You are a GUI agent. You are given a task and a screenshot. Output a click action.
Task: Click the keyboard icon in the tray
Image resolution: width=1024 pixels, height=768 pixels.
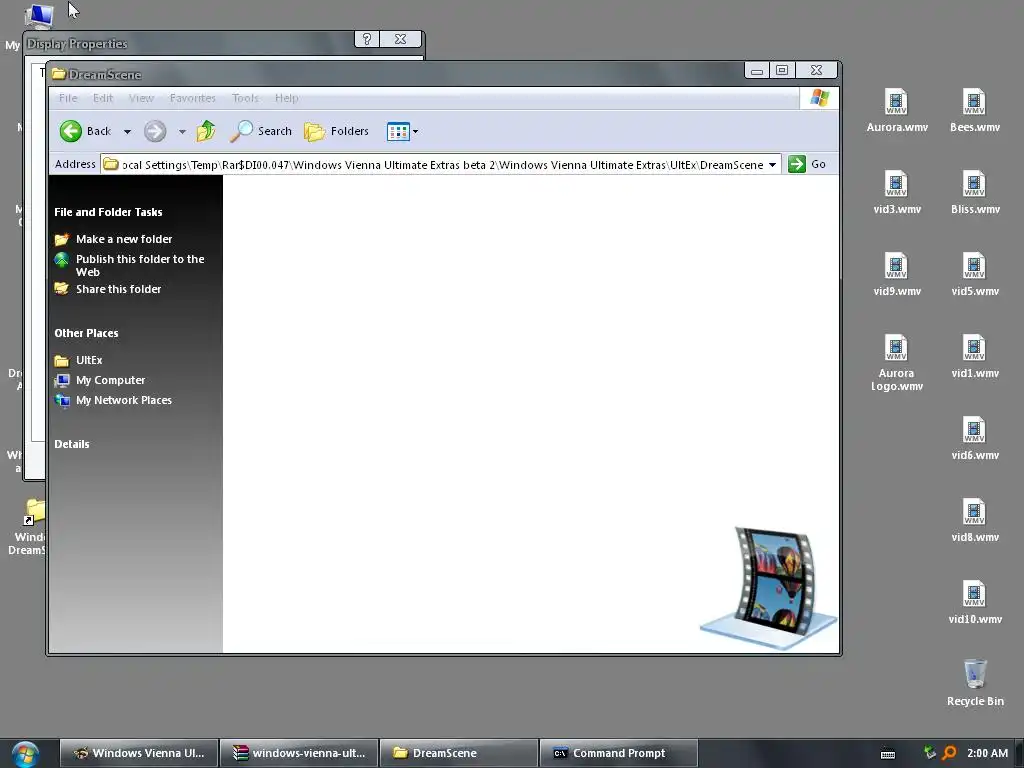[888, 754]
